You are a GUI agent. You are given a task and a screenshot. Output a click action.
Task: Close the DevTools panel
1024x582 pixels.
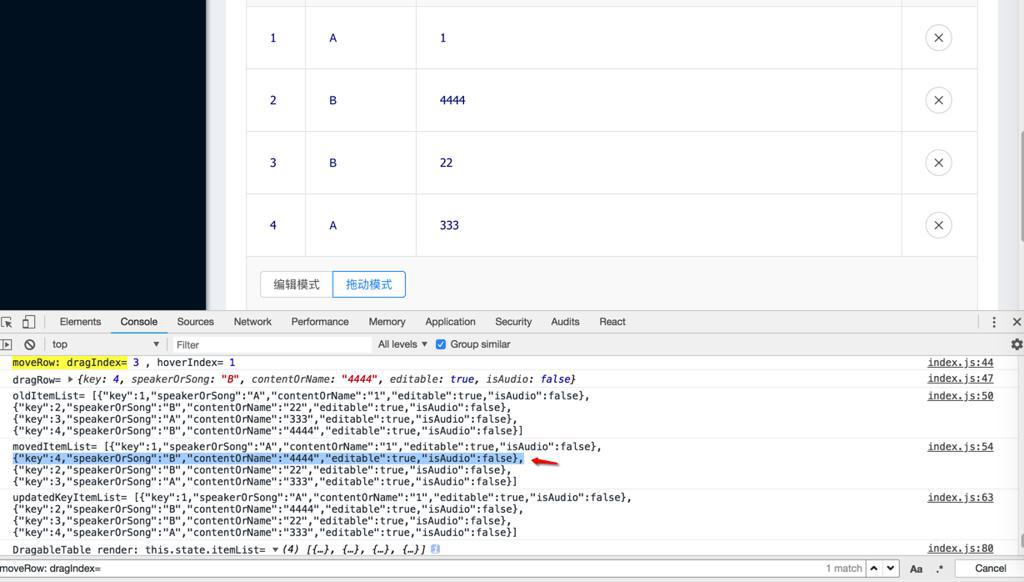[x=1016, y=322]
